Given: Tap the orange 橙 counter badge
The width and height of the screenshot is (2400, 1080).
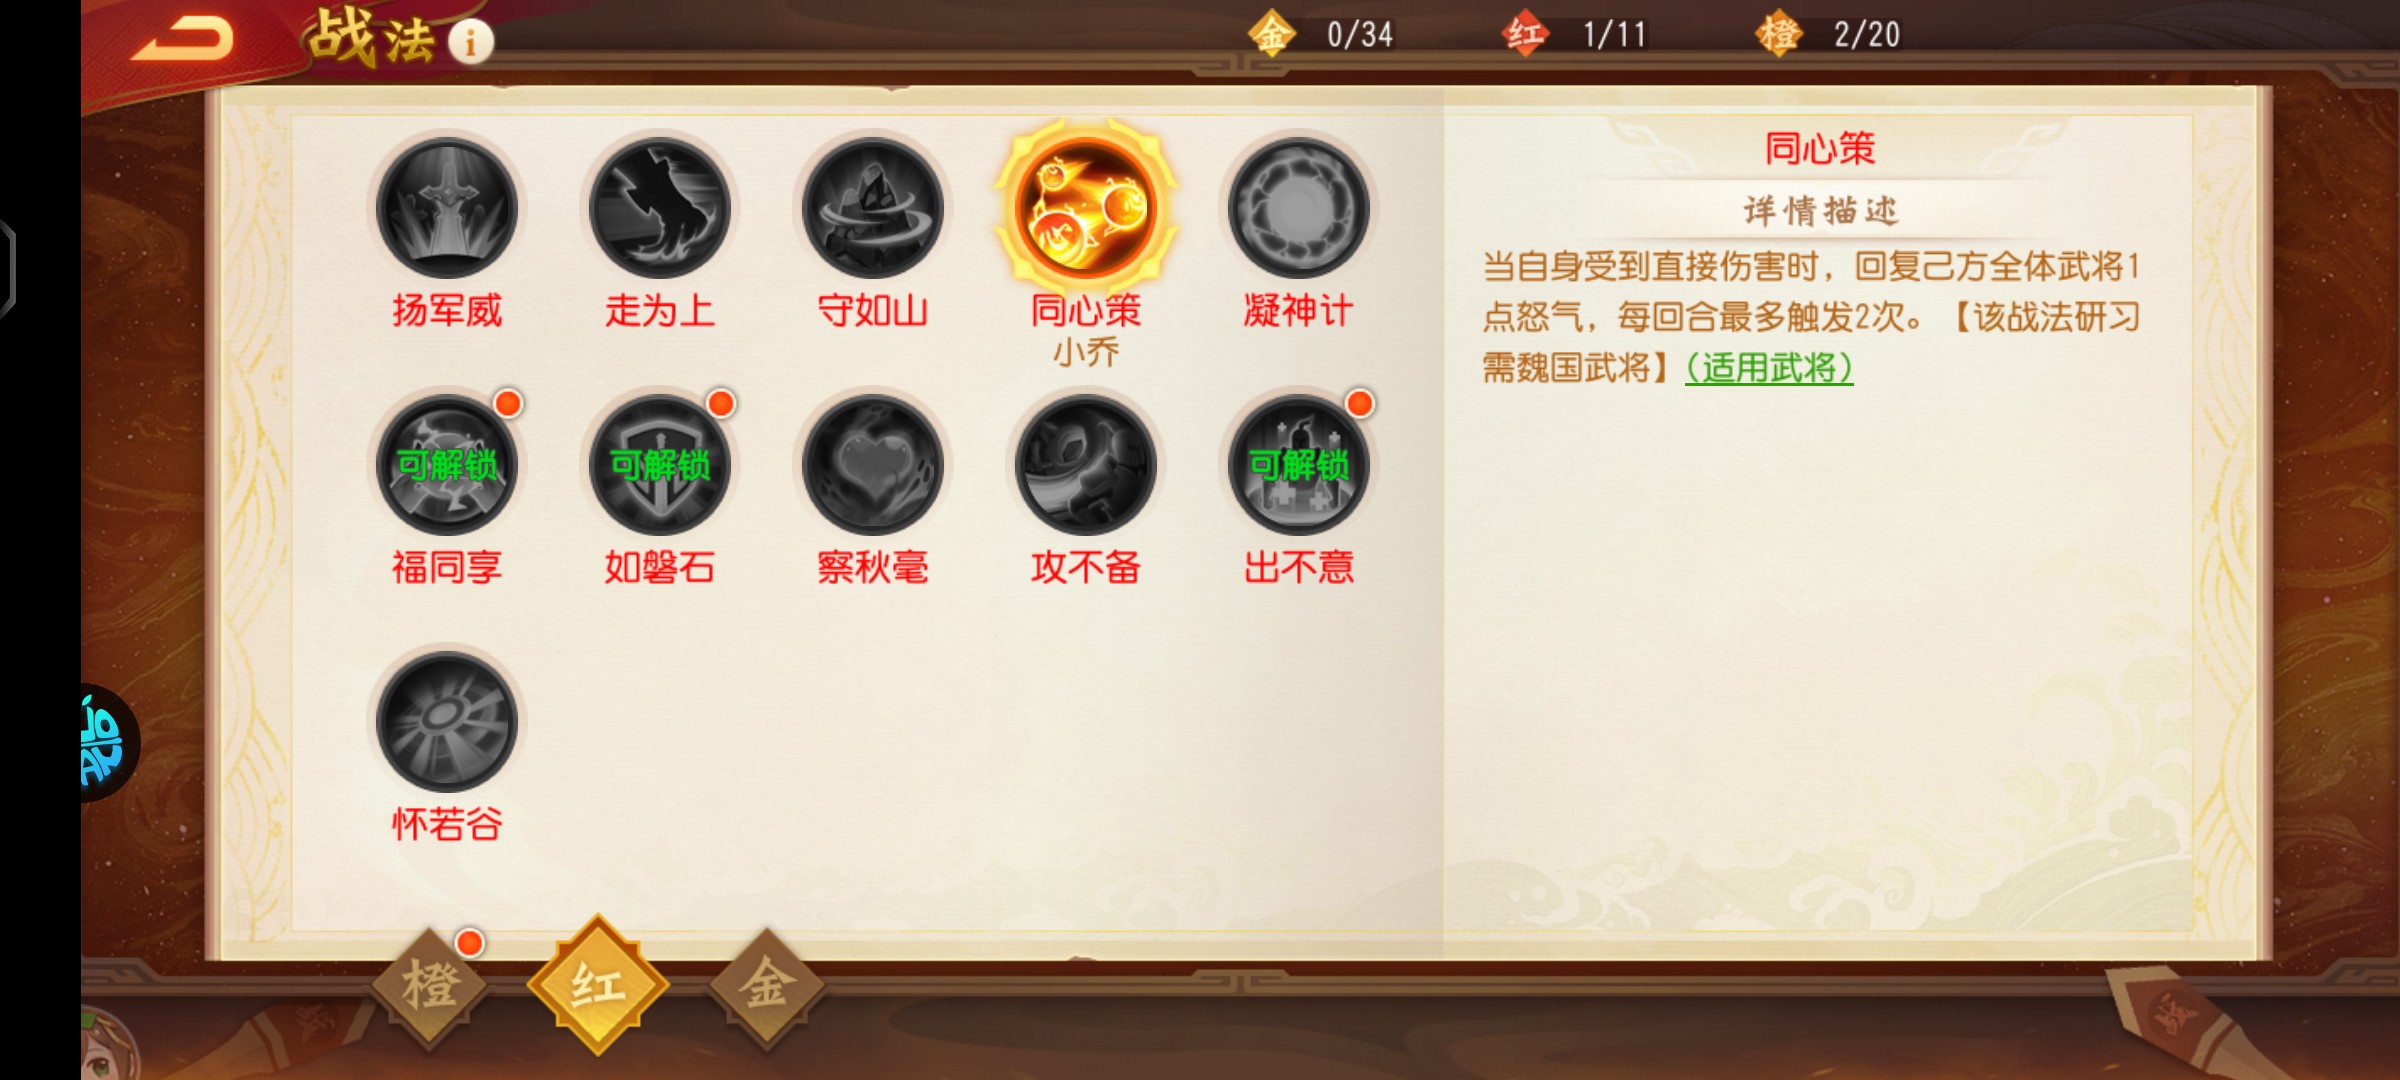Looking at the screenshot, I should tap(1779, 34).
